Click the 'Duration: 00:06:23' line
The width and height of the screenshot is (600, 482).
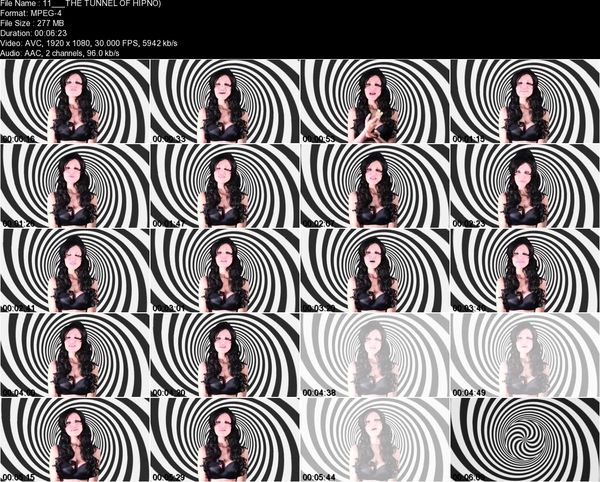click(33, 33)
